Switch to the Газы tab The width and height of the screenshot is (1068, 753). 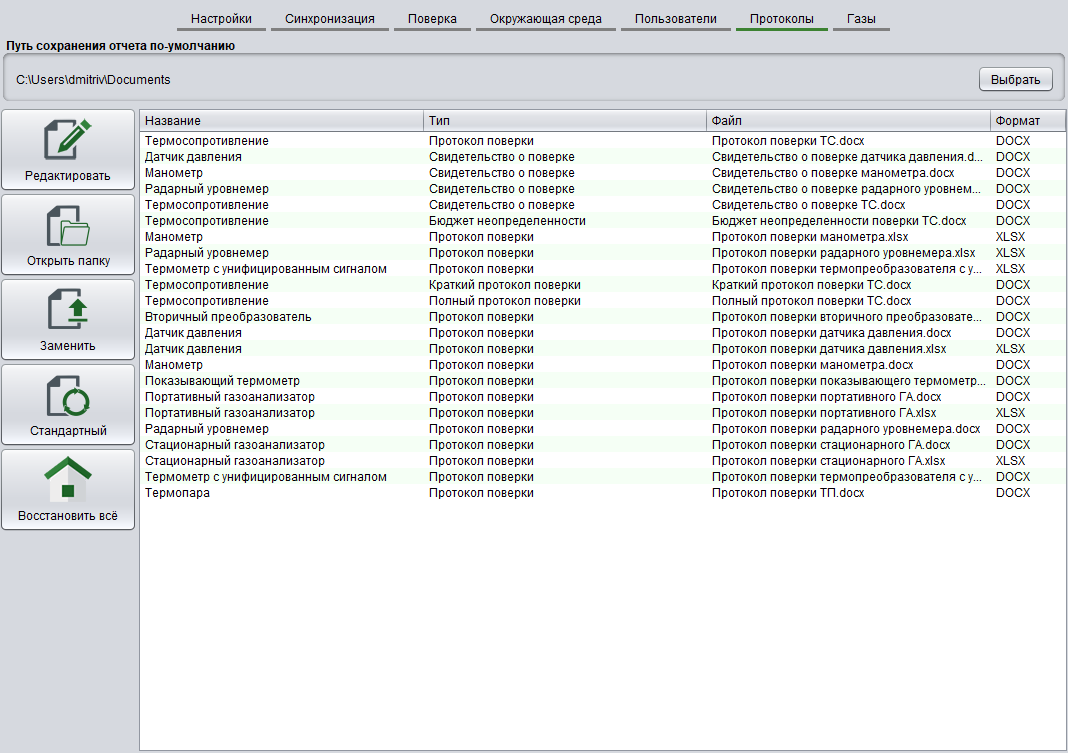coord(861,19)
